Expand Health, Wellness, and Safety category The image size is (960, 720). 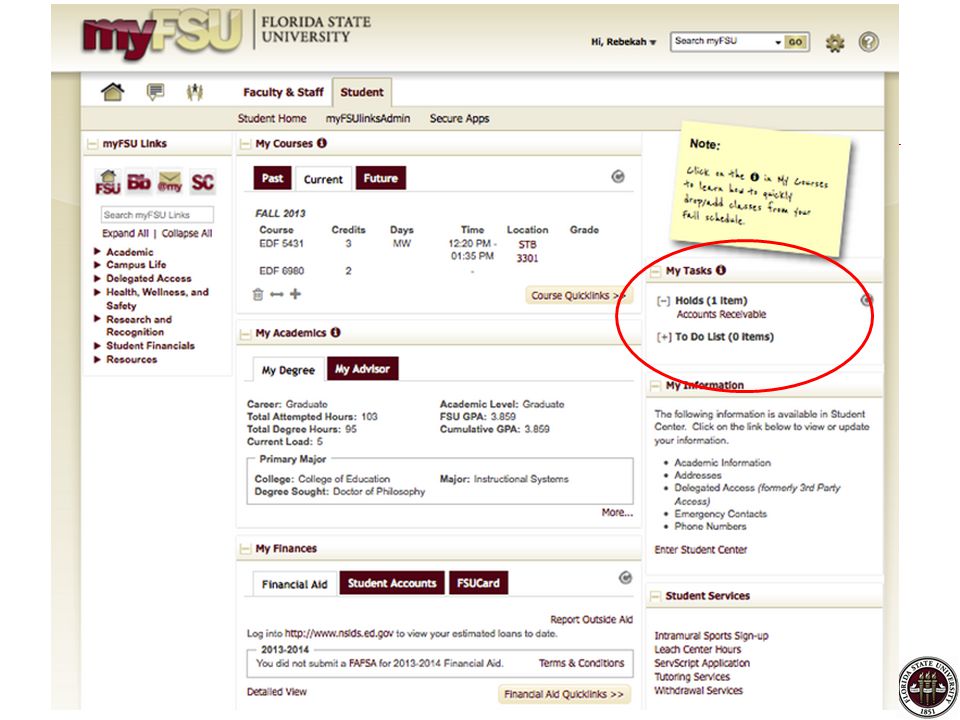click(x=97, y=292)
